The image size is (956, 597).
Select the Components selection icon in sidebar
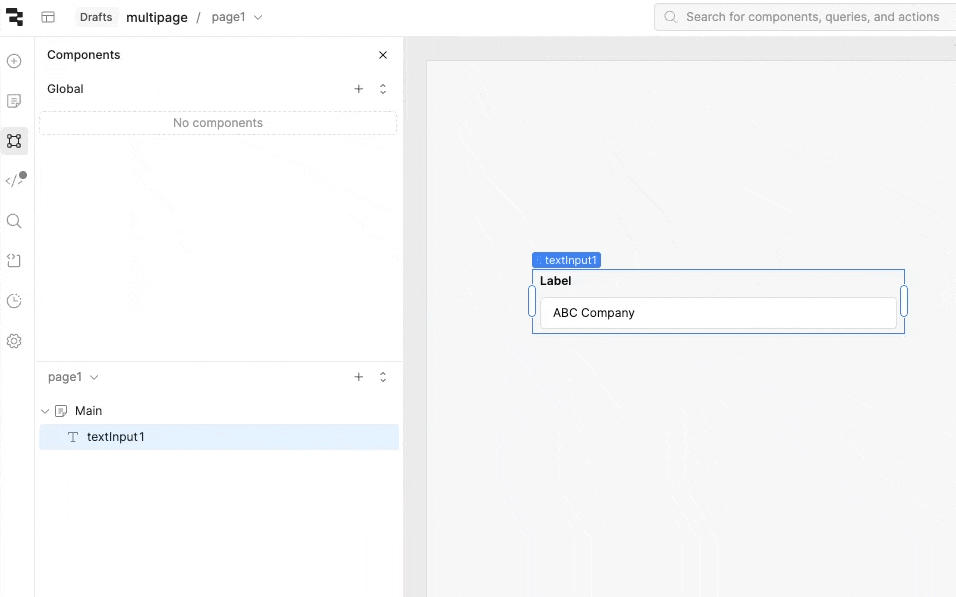[14, 141]
